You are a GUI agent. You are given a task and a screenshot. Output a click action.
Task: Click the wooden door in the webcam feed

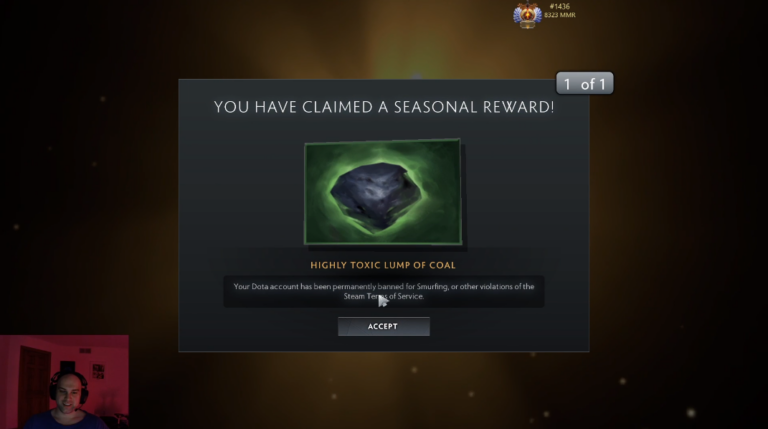34,380
